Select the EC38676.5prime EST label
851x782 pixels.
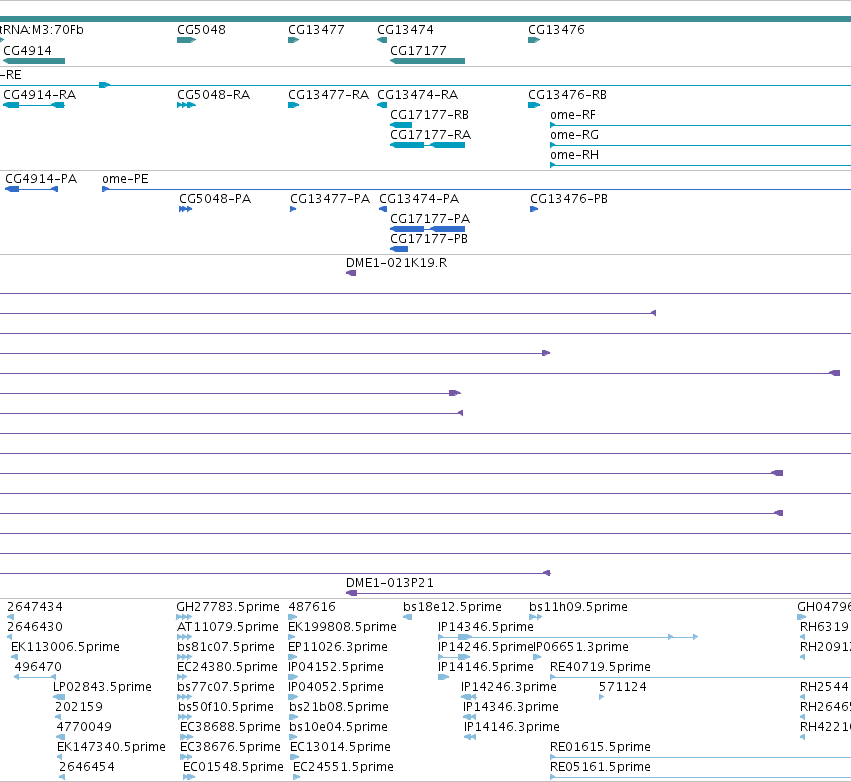(x=230, y=747)
